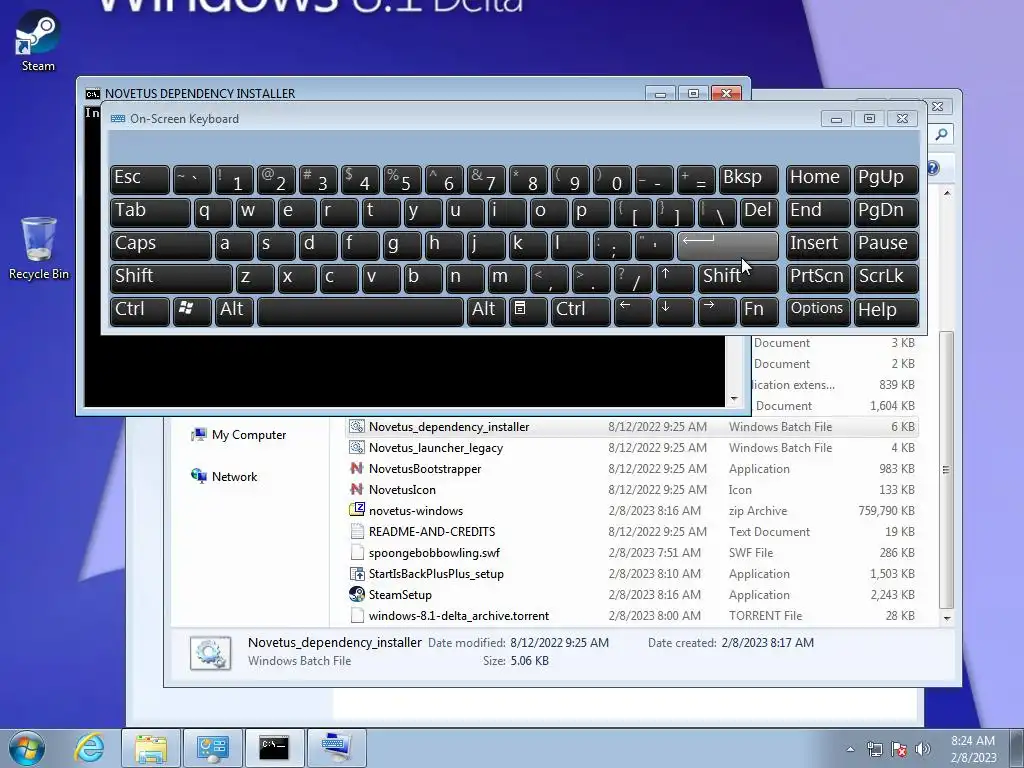Select the spoongebobbowling.swf file
The height and width of the screenshot is (768, 1024).
tap(434, 552)
